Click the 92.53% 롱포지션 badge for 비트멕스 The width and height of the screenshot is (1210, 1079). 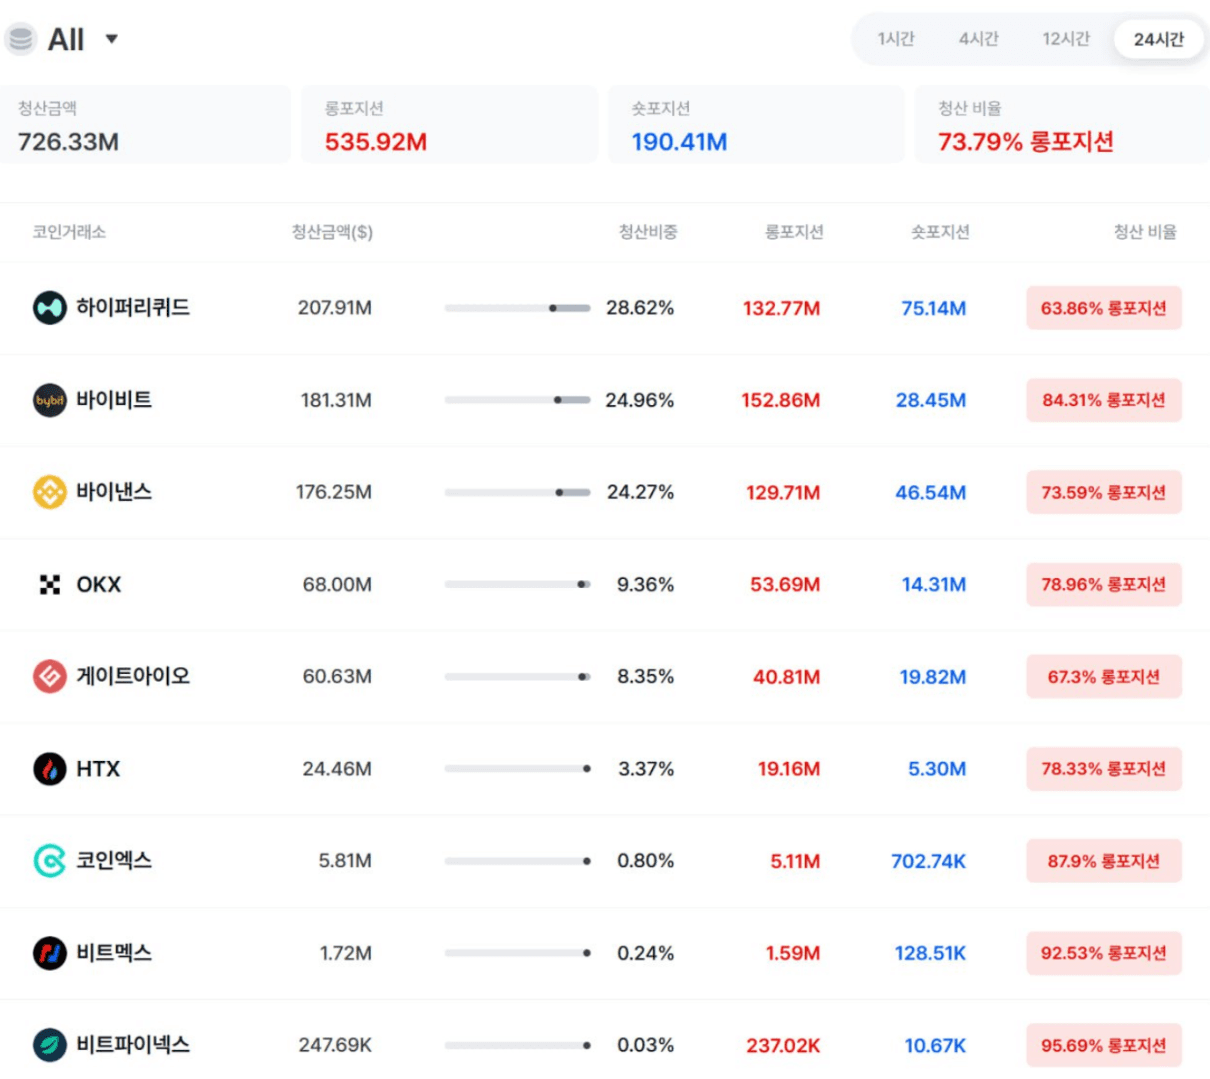[x=1103, y=953]
